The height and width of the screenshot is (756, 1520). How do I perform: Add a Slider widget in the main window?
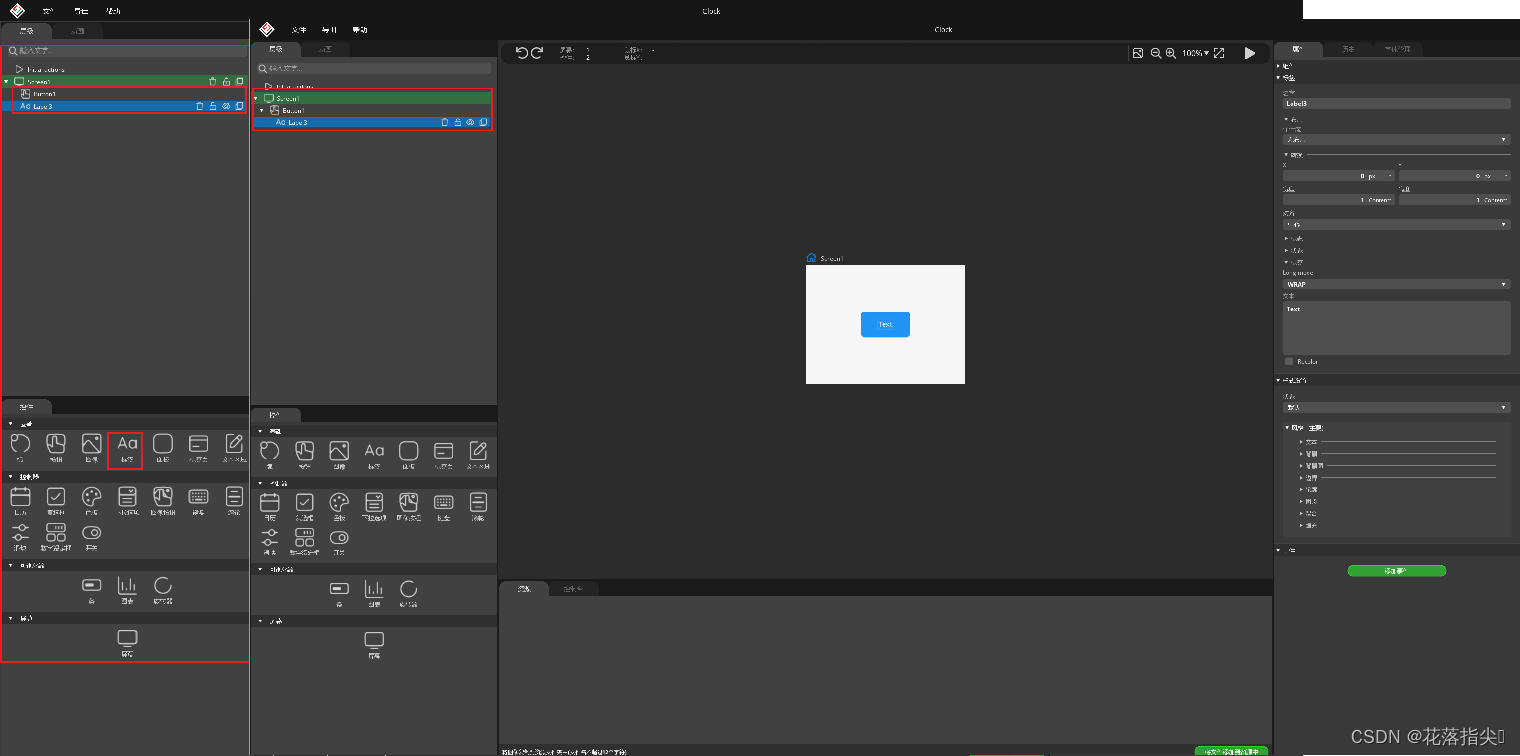tap(270, 541)
